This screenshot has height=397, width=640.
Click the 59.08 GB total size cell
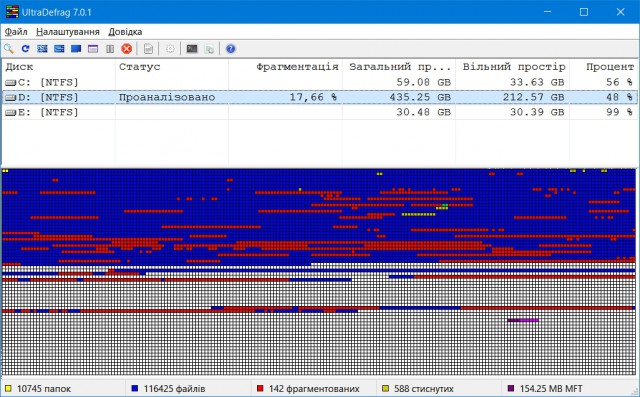[x=424, y=82]
